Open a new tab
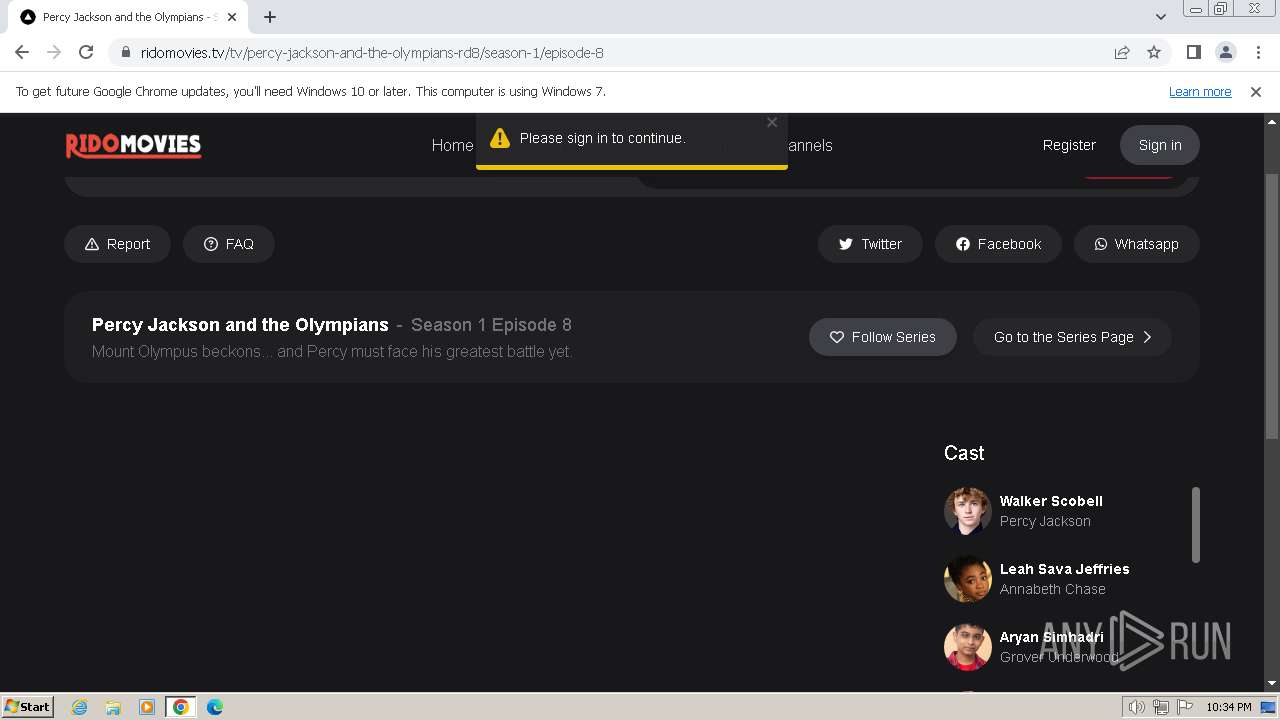Image resolution: width=1280 pixels, height=720 pixels. click(270, 17)
